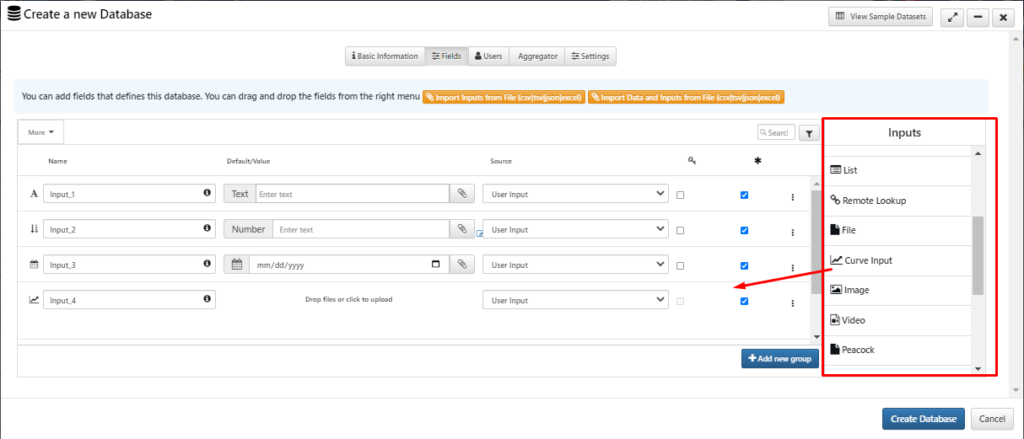
Task: Open the Source dropdown for Input_1
Action: 575,194
